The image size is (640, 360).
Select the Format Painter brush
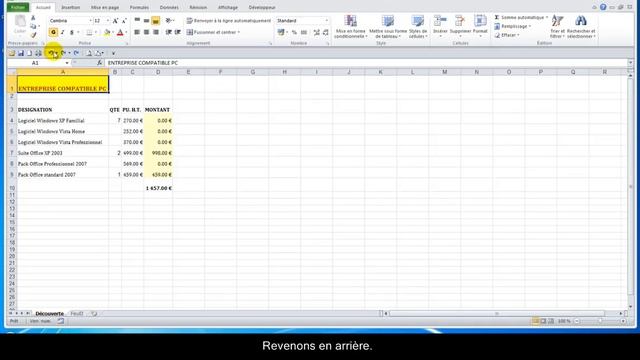click(33, 36)
